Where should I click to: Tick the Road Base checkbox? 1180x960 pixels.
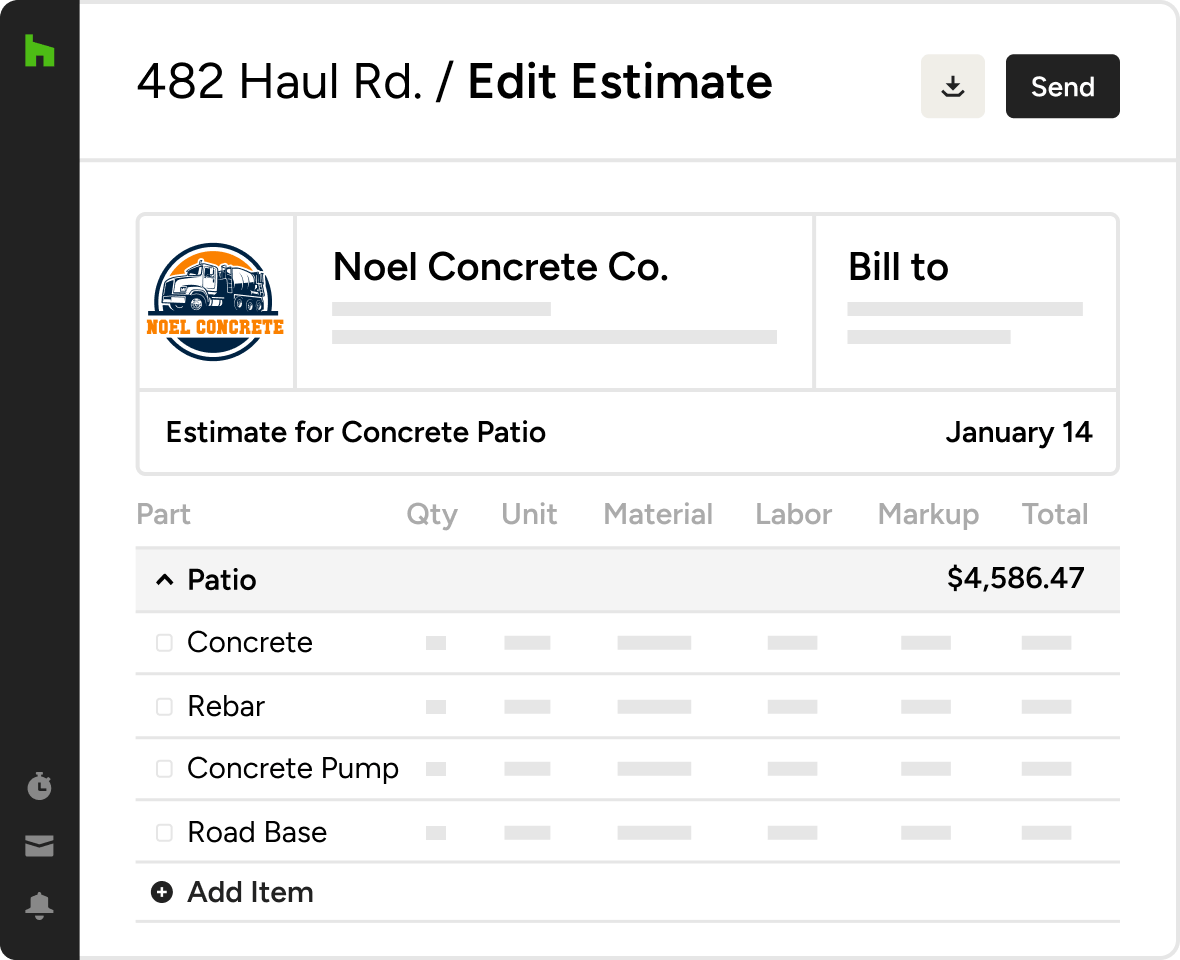click(164, 832)
